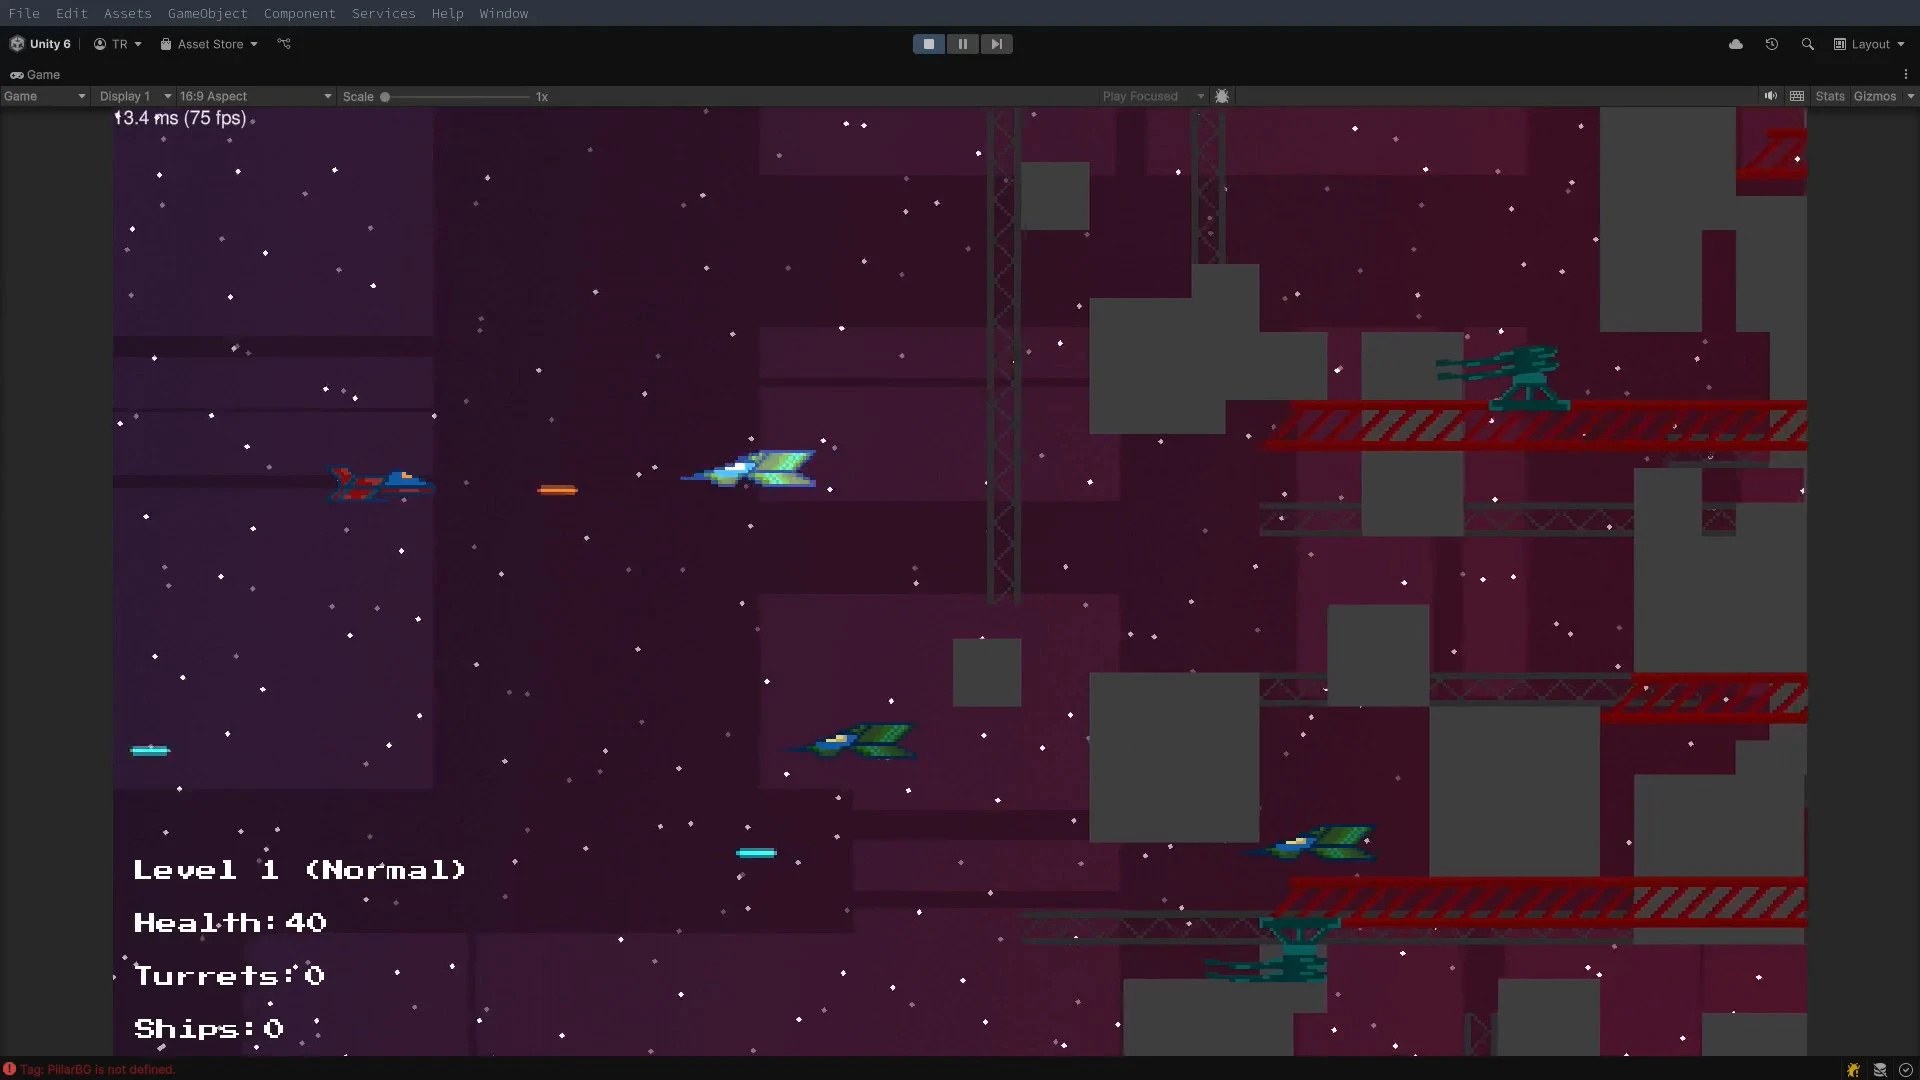Pause the game with the Pause button

coord(962,43)
